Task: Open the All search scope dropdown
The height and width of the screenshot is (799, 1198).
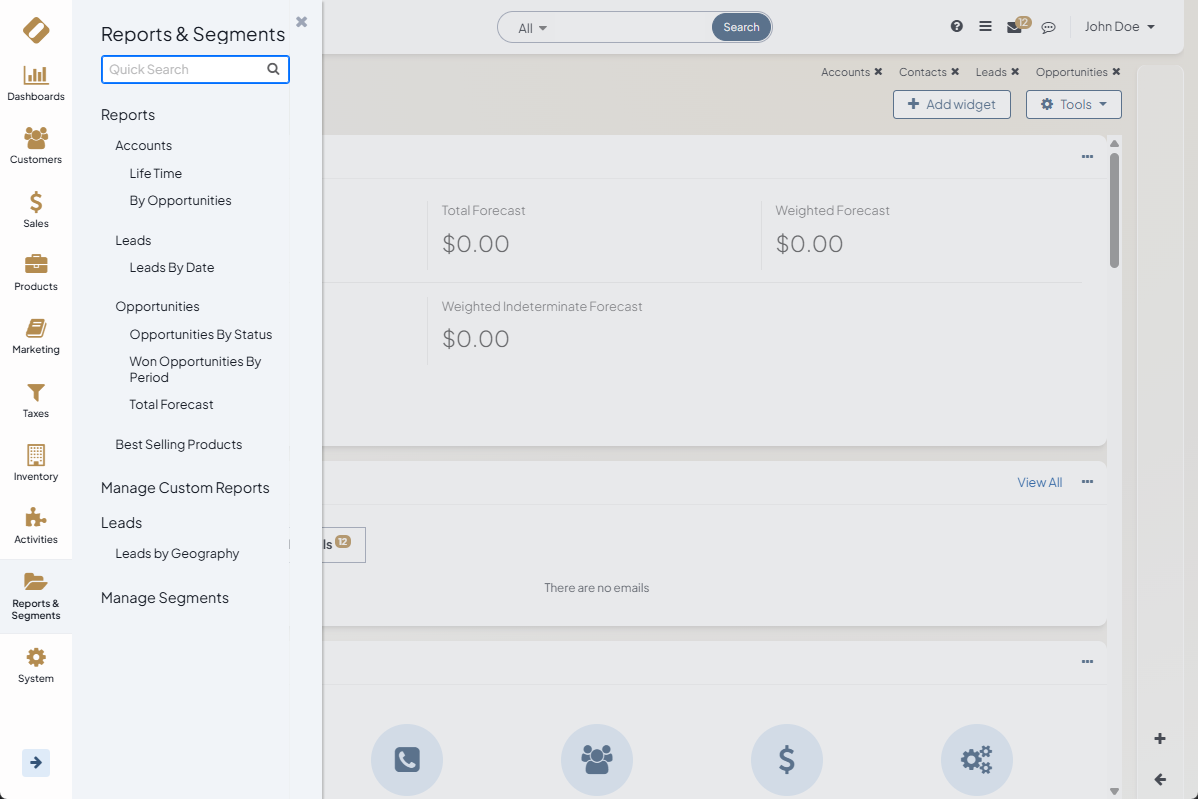Action: (533, 28)
